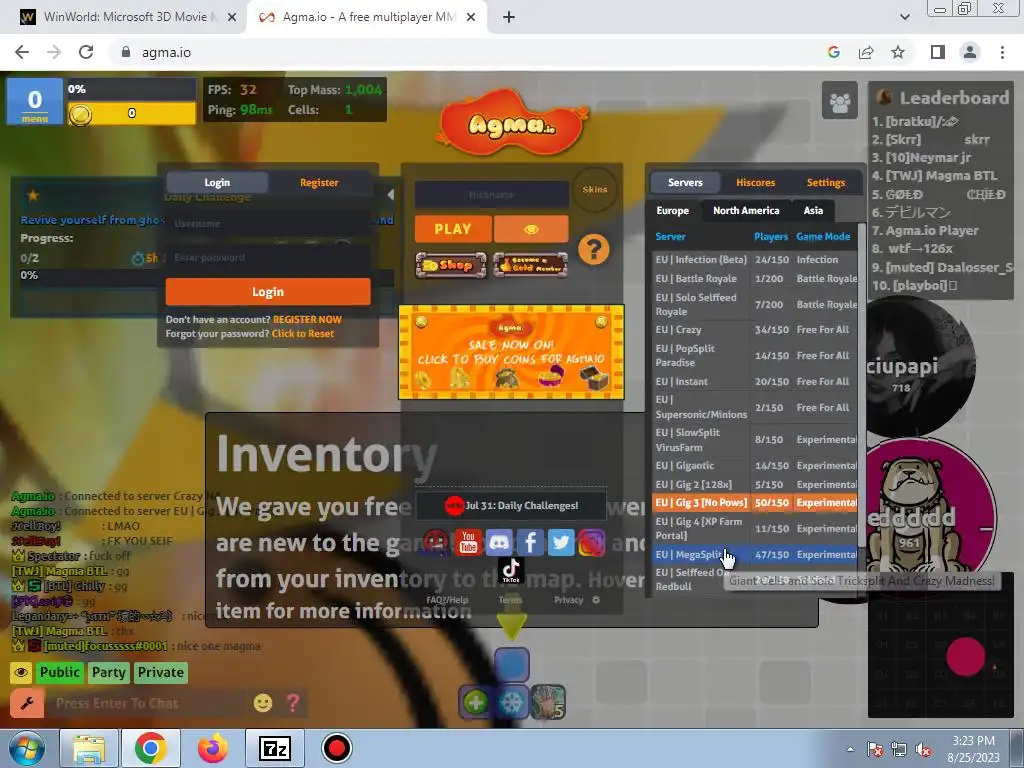Use the freeze snowflake powerup item
This screenshot has height=768, width=1024.
(511, 703)
